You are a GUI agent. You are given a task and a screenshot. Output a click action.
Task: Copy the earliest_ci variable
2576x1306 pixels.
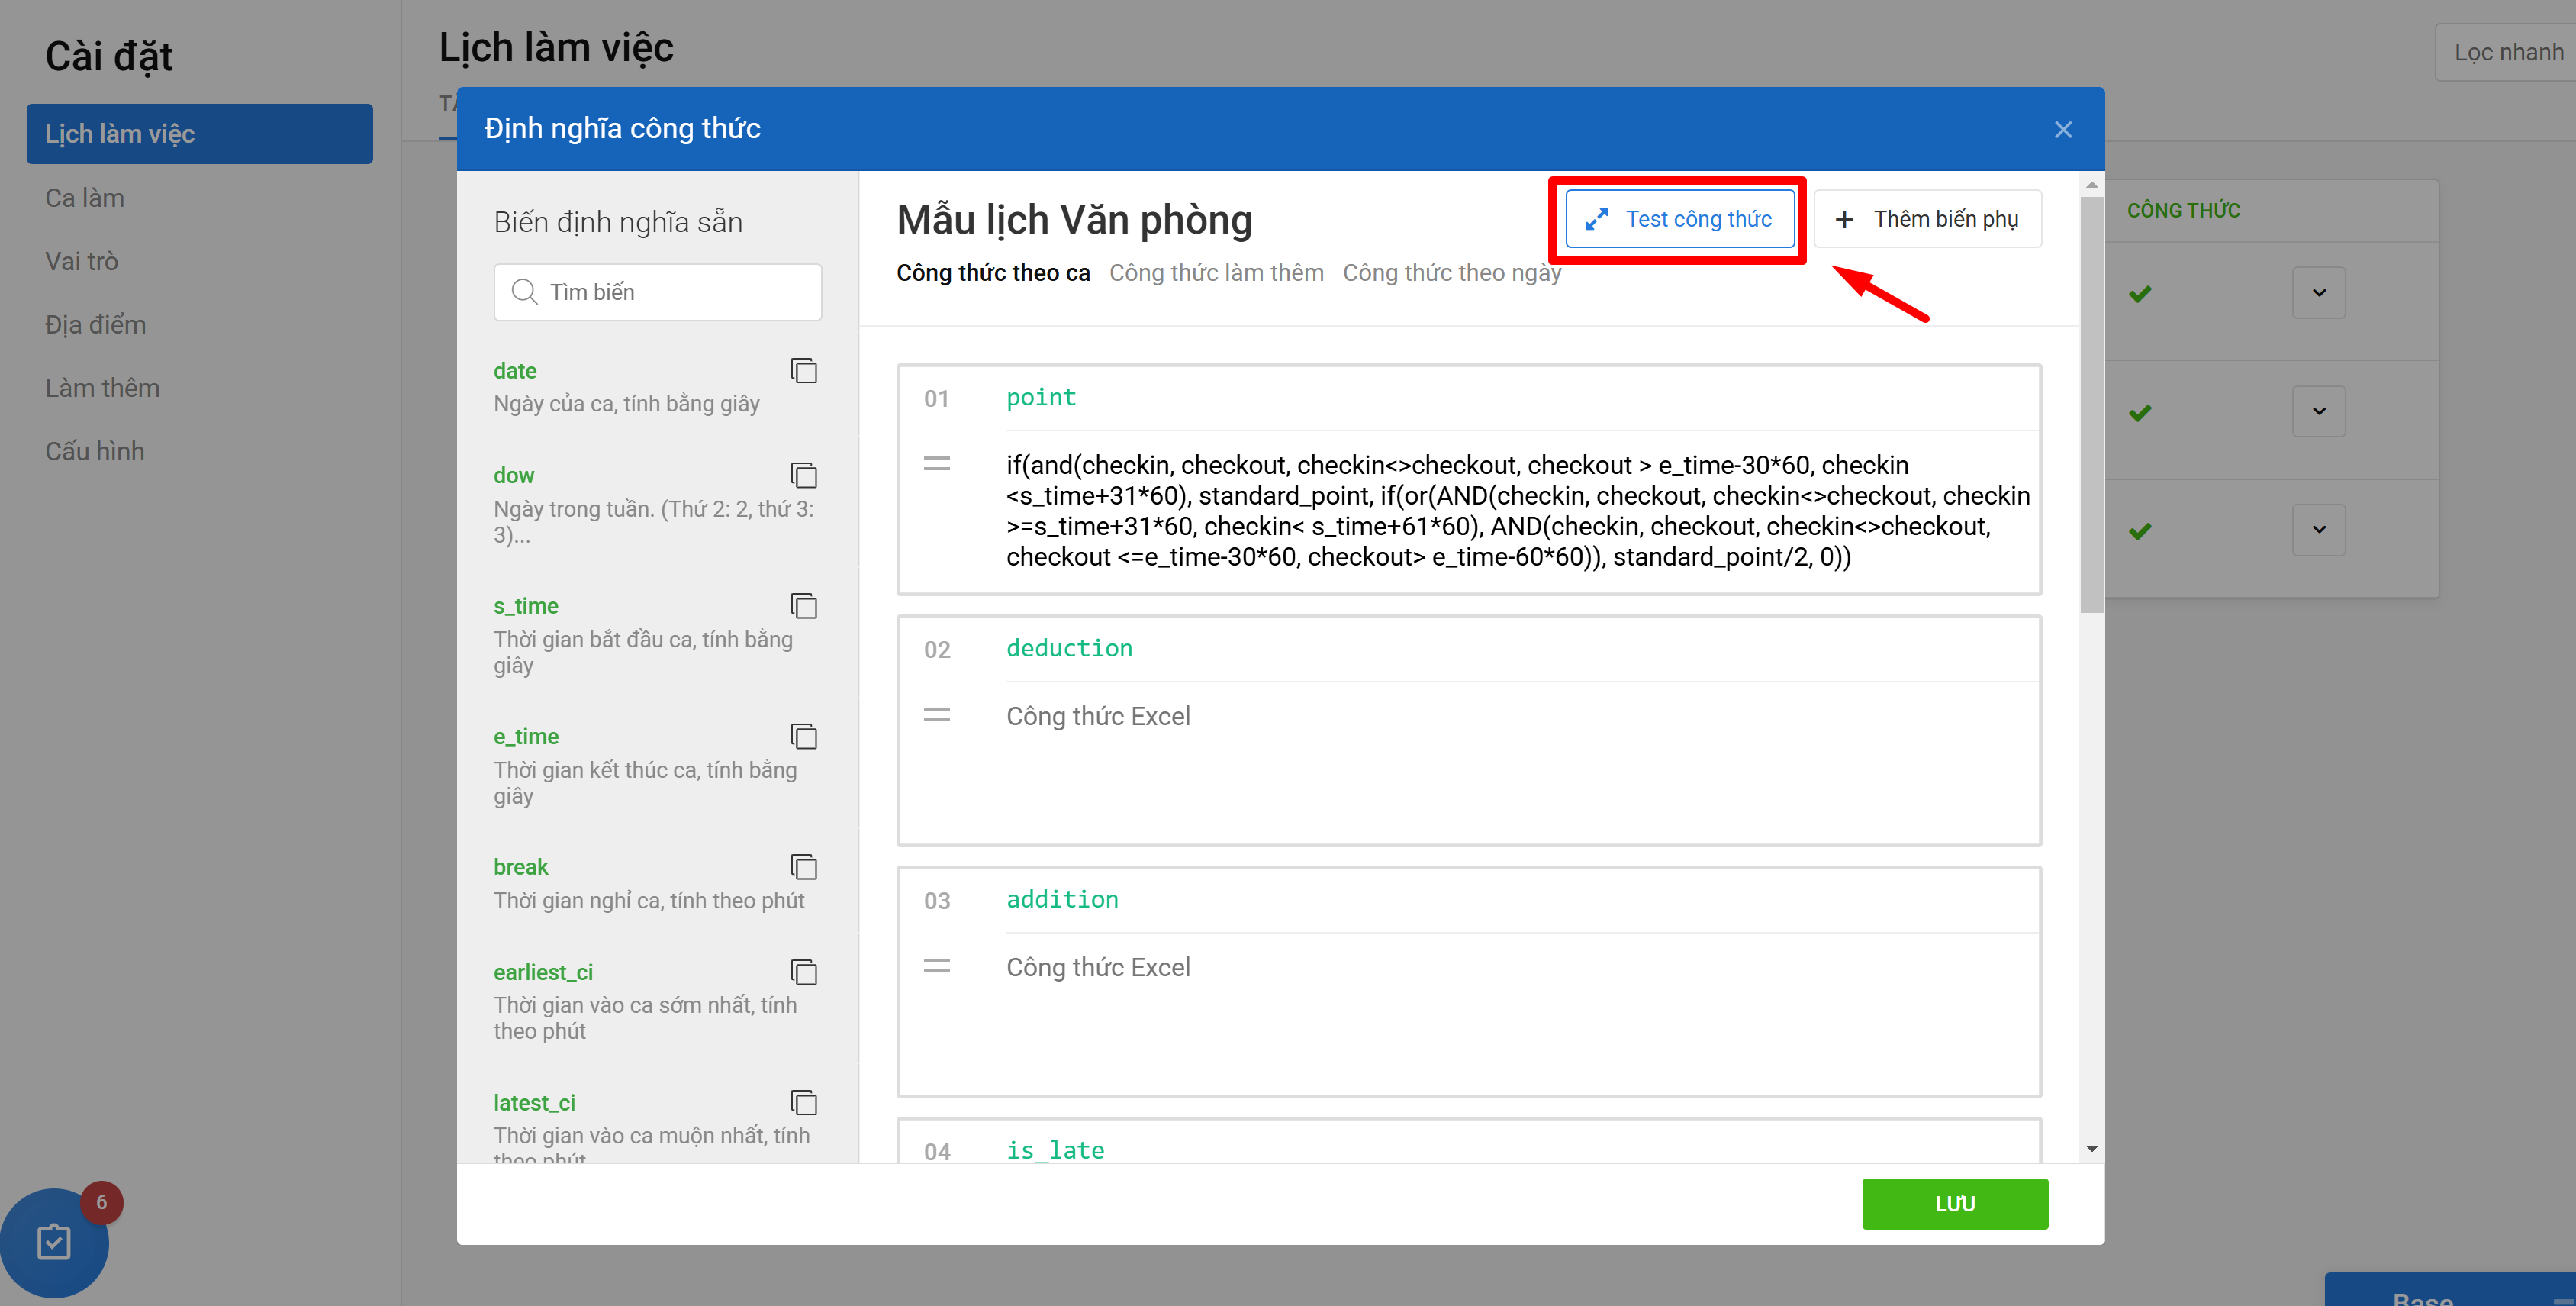tap(804, 972)
